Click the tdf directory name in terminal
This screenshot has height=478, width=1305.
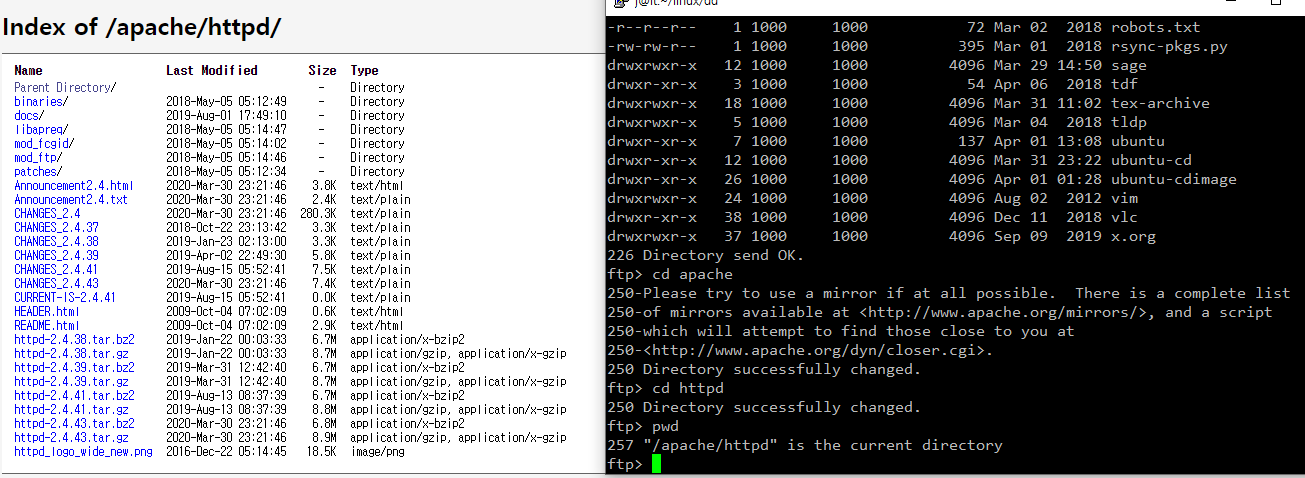point(1124,84)
